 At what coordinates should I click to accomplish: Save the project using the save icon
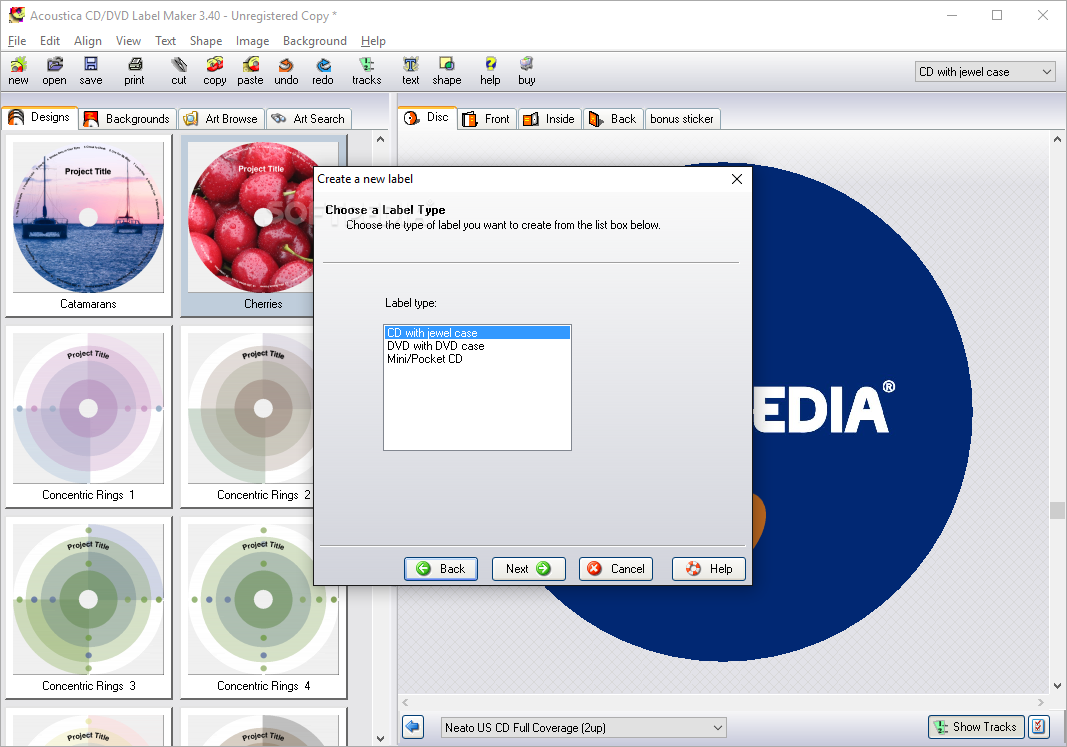pos(91,71)
